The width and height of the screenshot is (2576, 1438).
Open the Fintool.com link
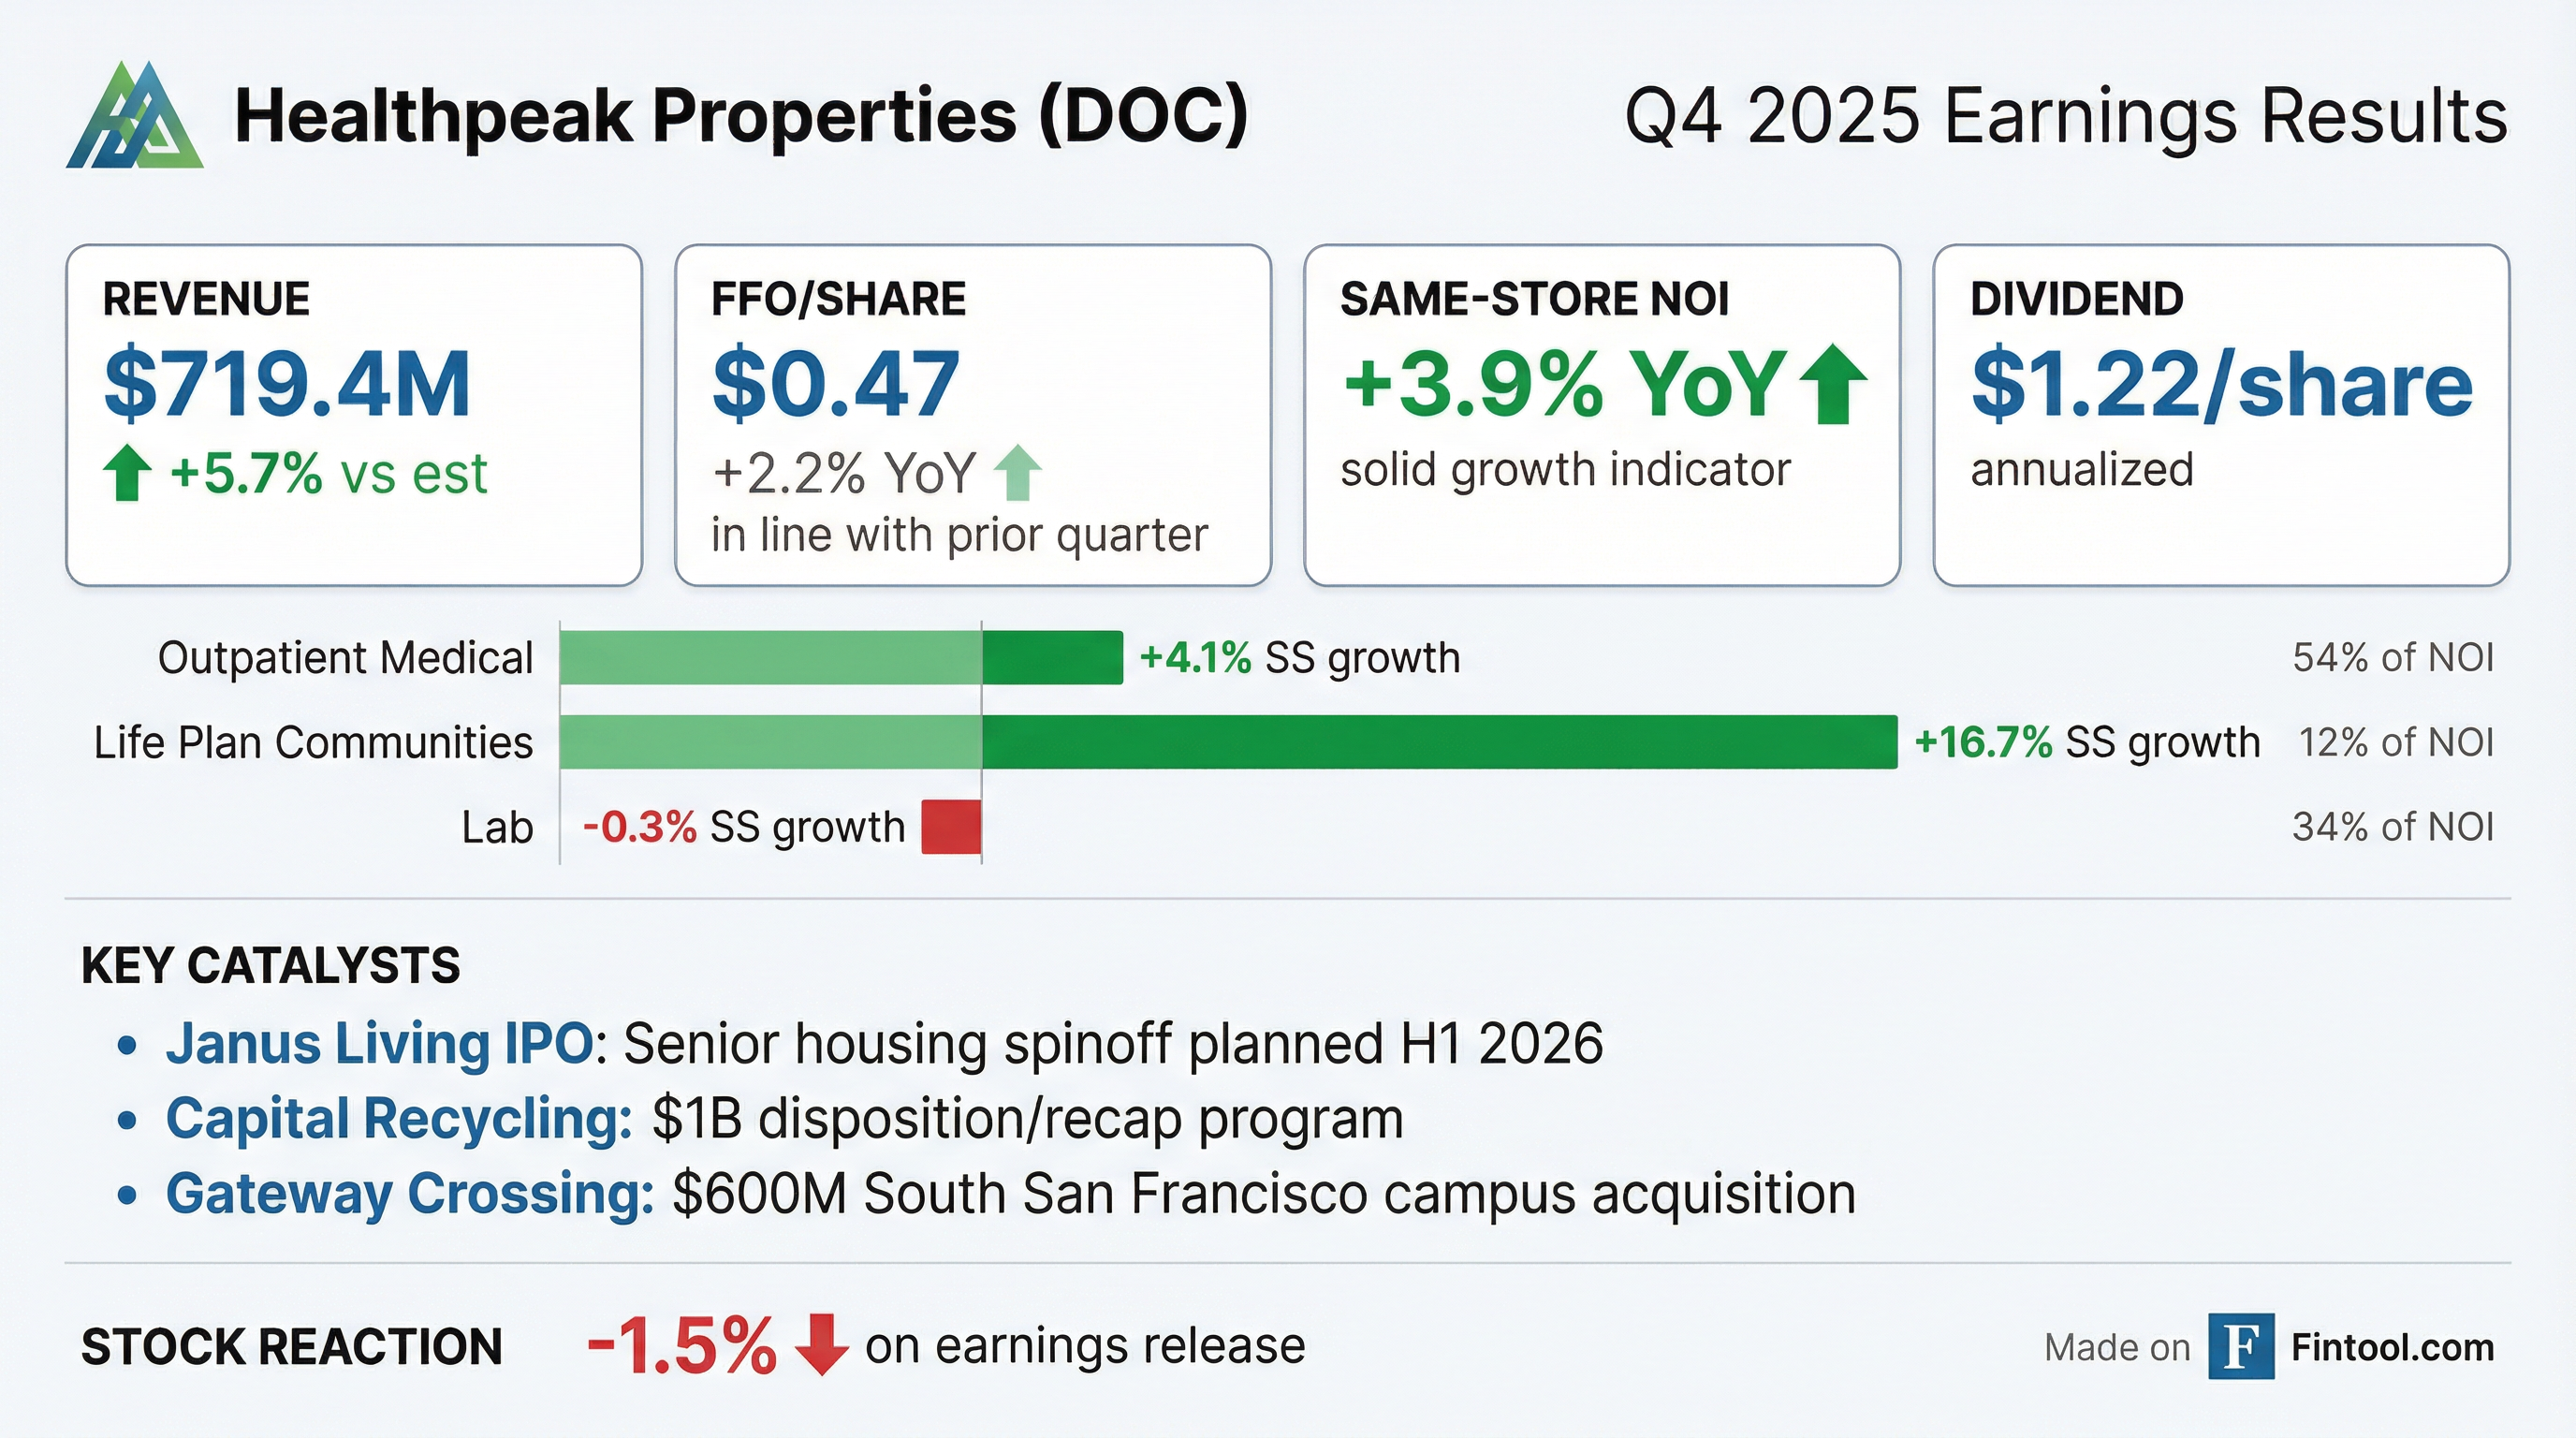point(2392,1347)
